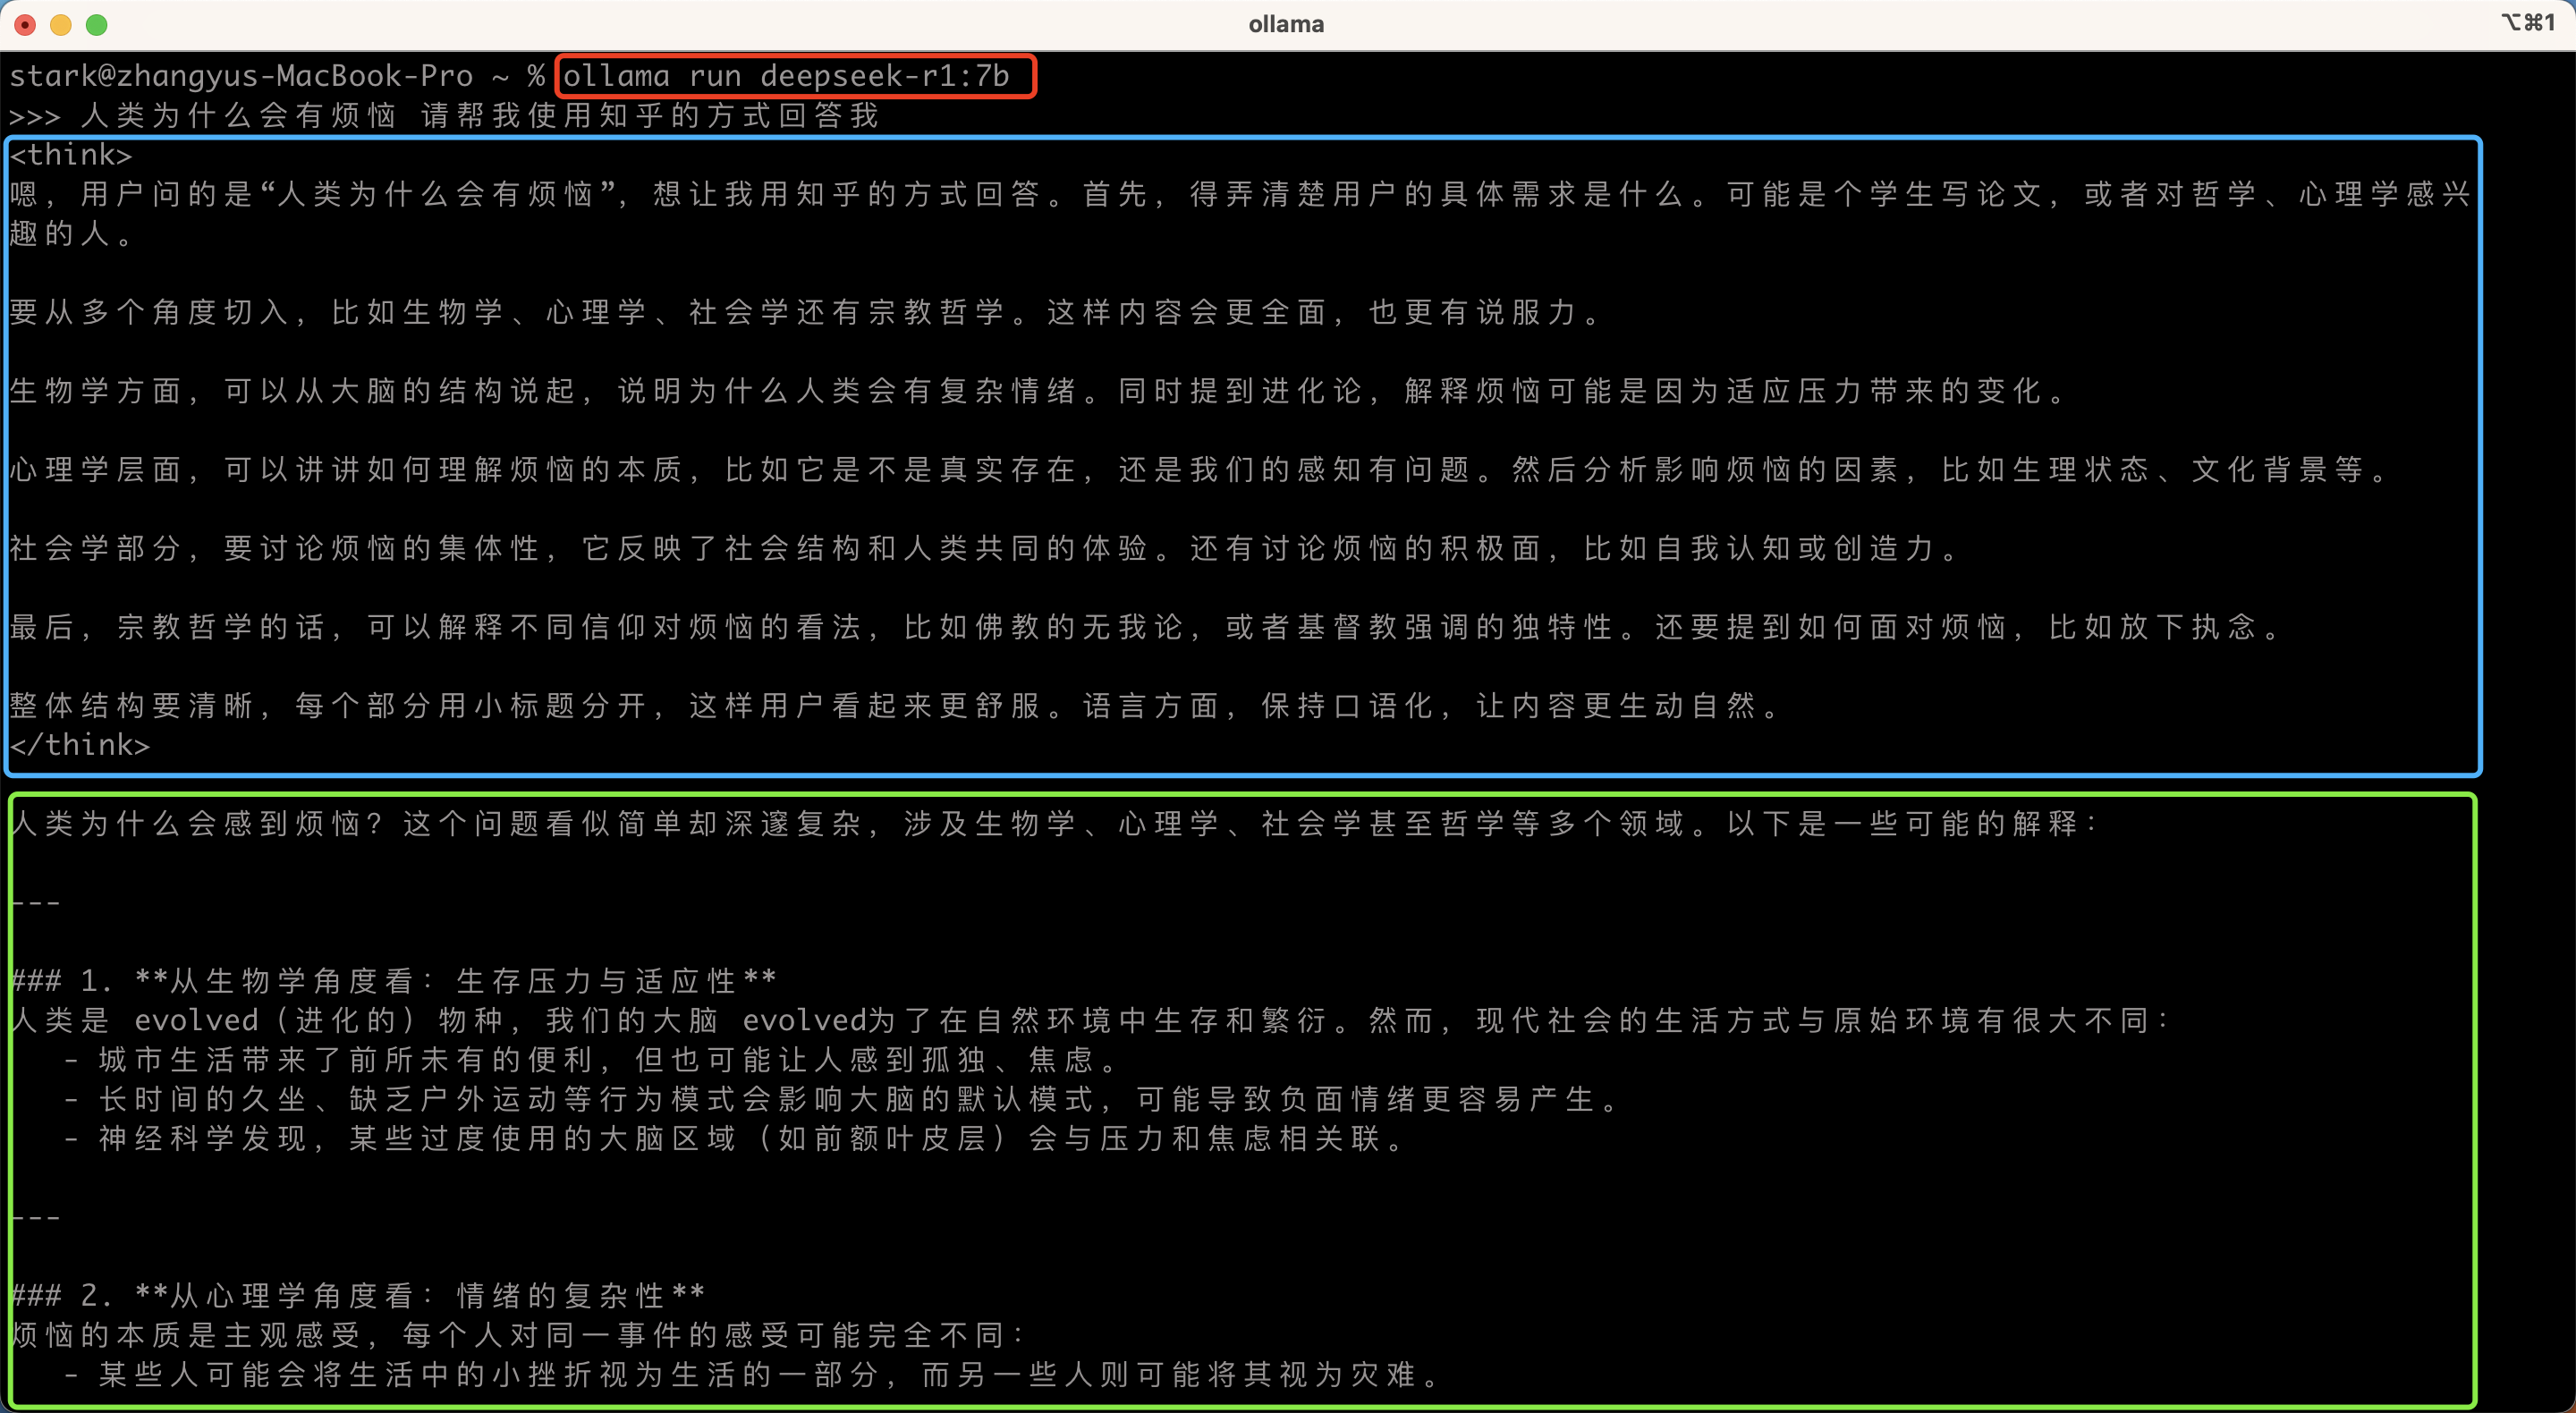Click heading '### 1. **从生物学角度看'
Viewport: 2576px width, 1413px height.
pyautogui.click(x=393, y=981)
